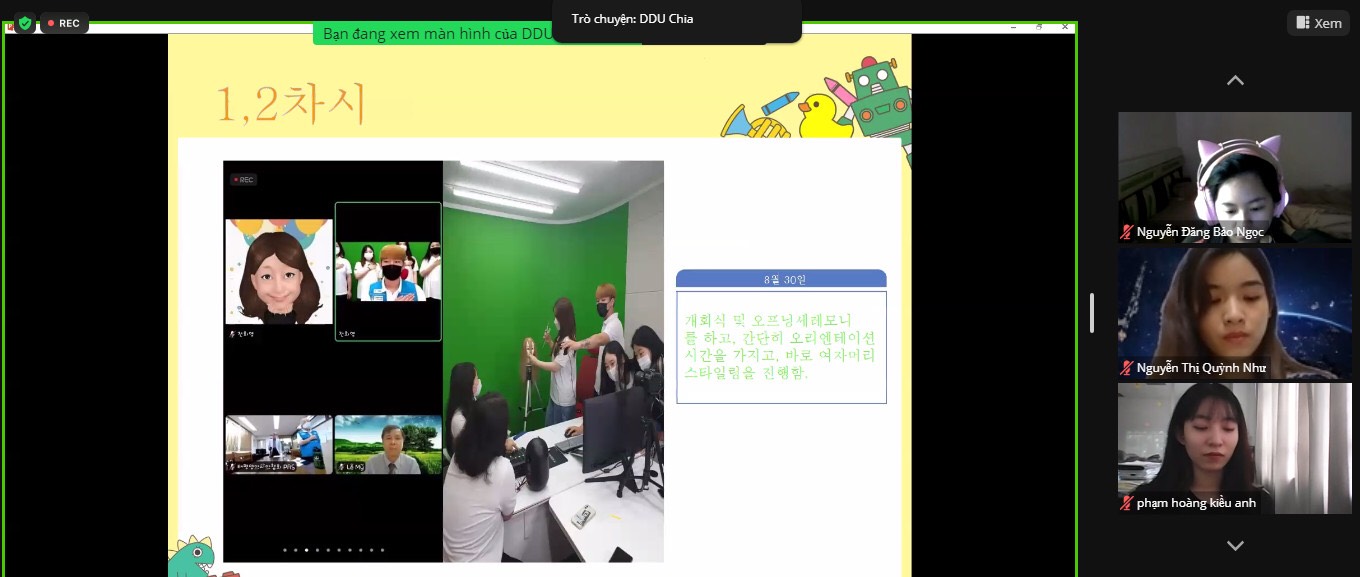Select phạm hoàng kiều anh's video tile

tap(1234, 448)
